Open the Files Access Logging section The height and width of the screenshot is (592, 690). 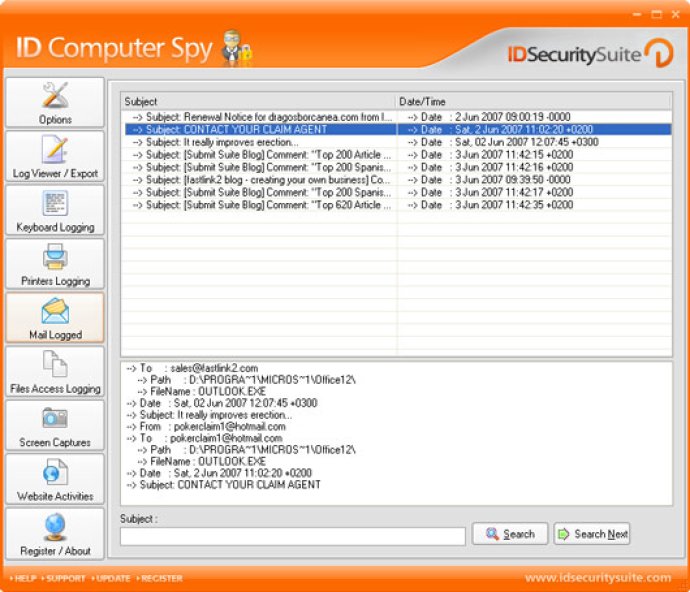coord(55,371)
